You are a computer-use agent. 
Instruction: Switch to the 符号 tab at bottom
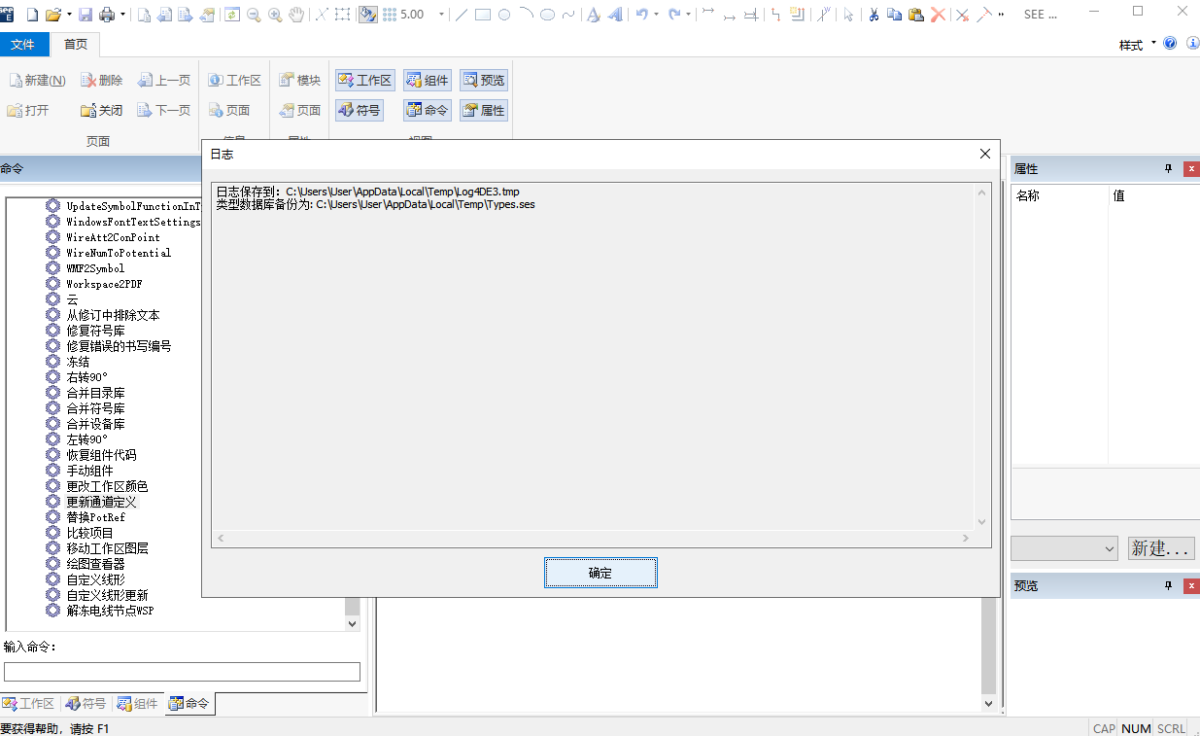tap(86, 704)
